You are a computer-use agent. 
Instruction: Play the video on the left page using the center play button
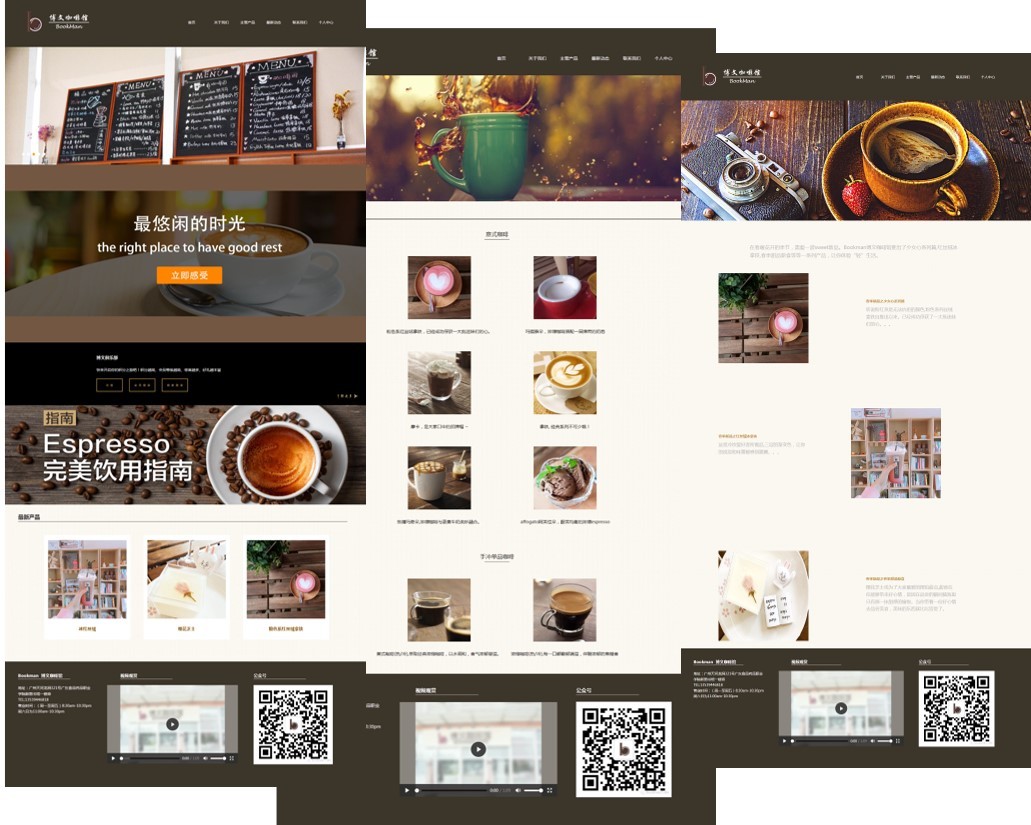[x=172, y=724]
